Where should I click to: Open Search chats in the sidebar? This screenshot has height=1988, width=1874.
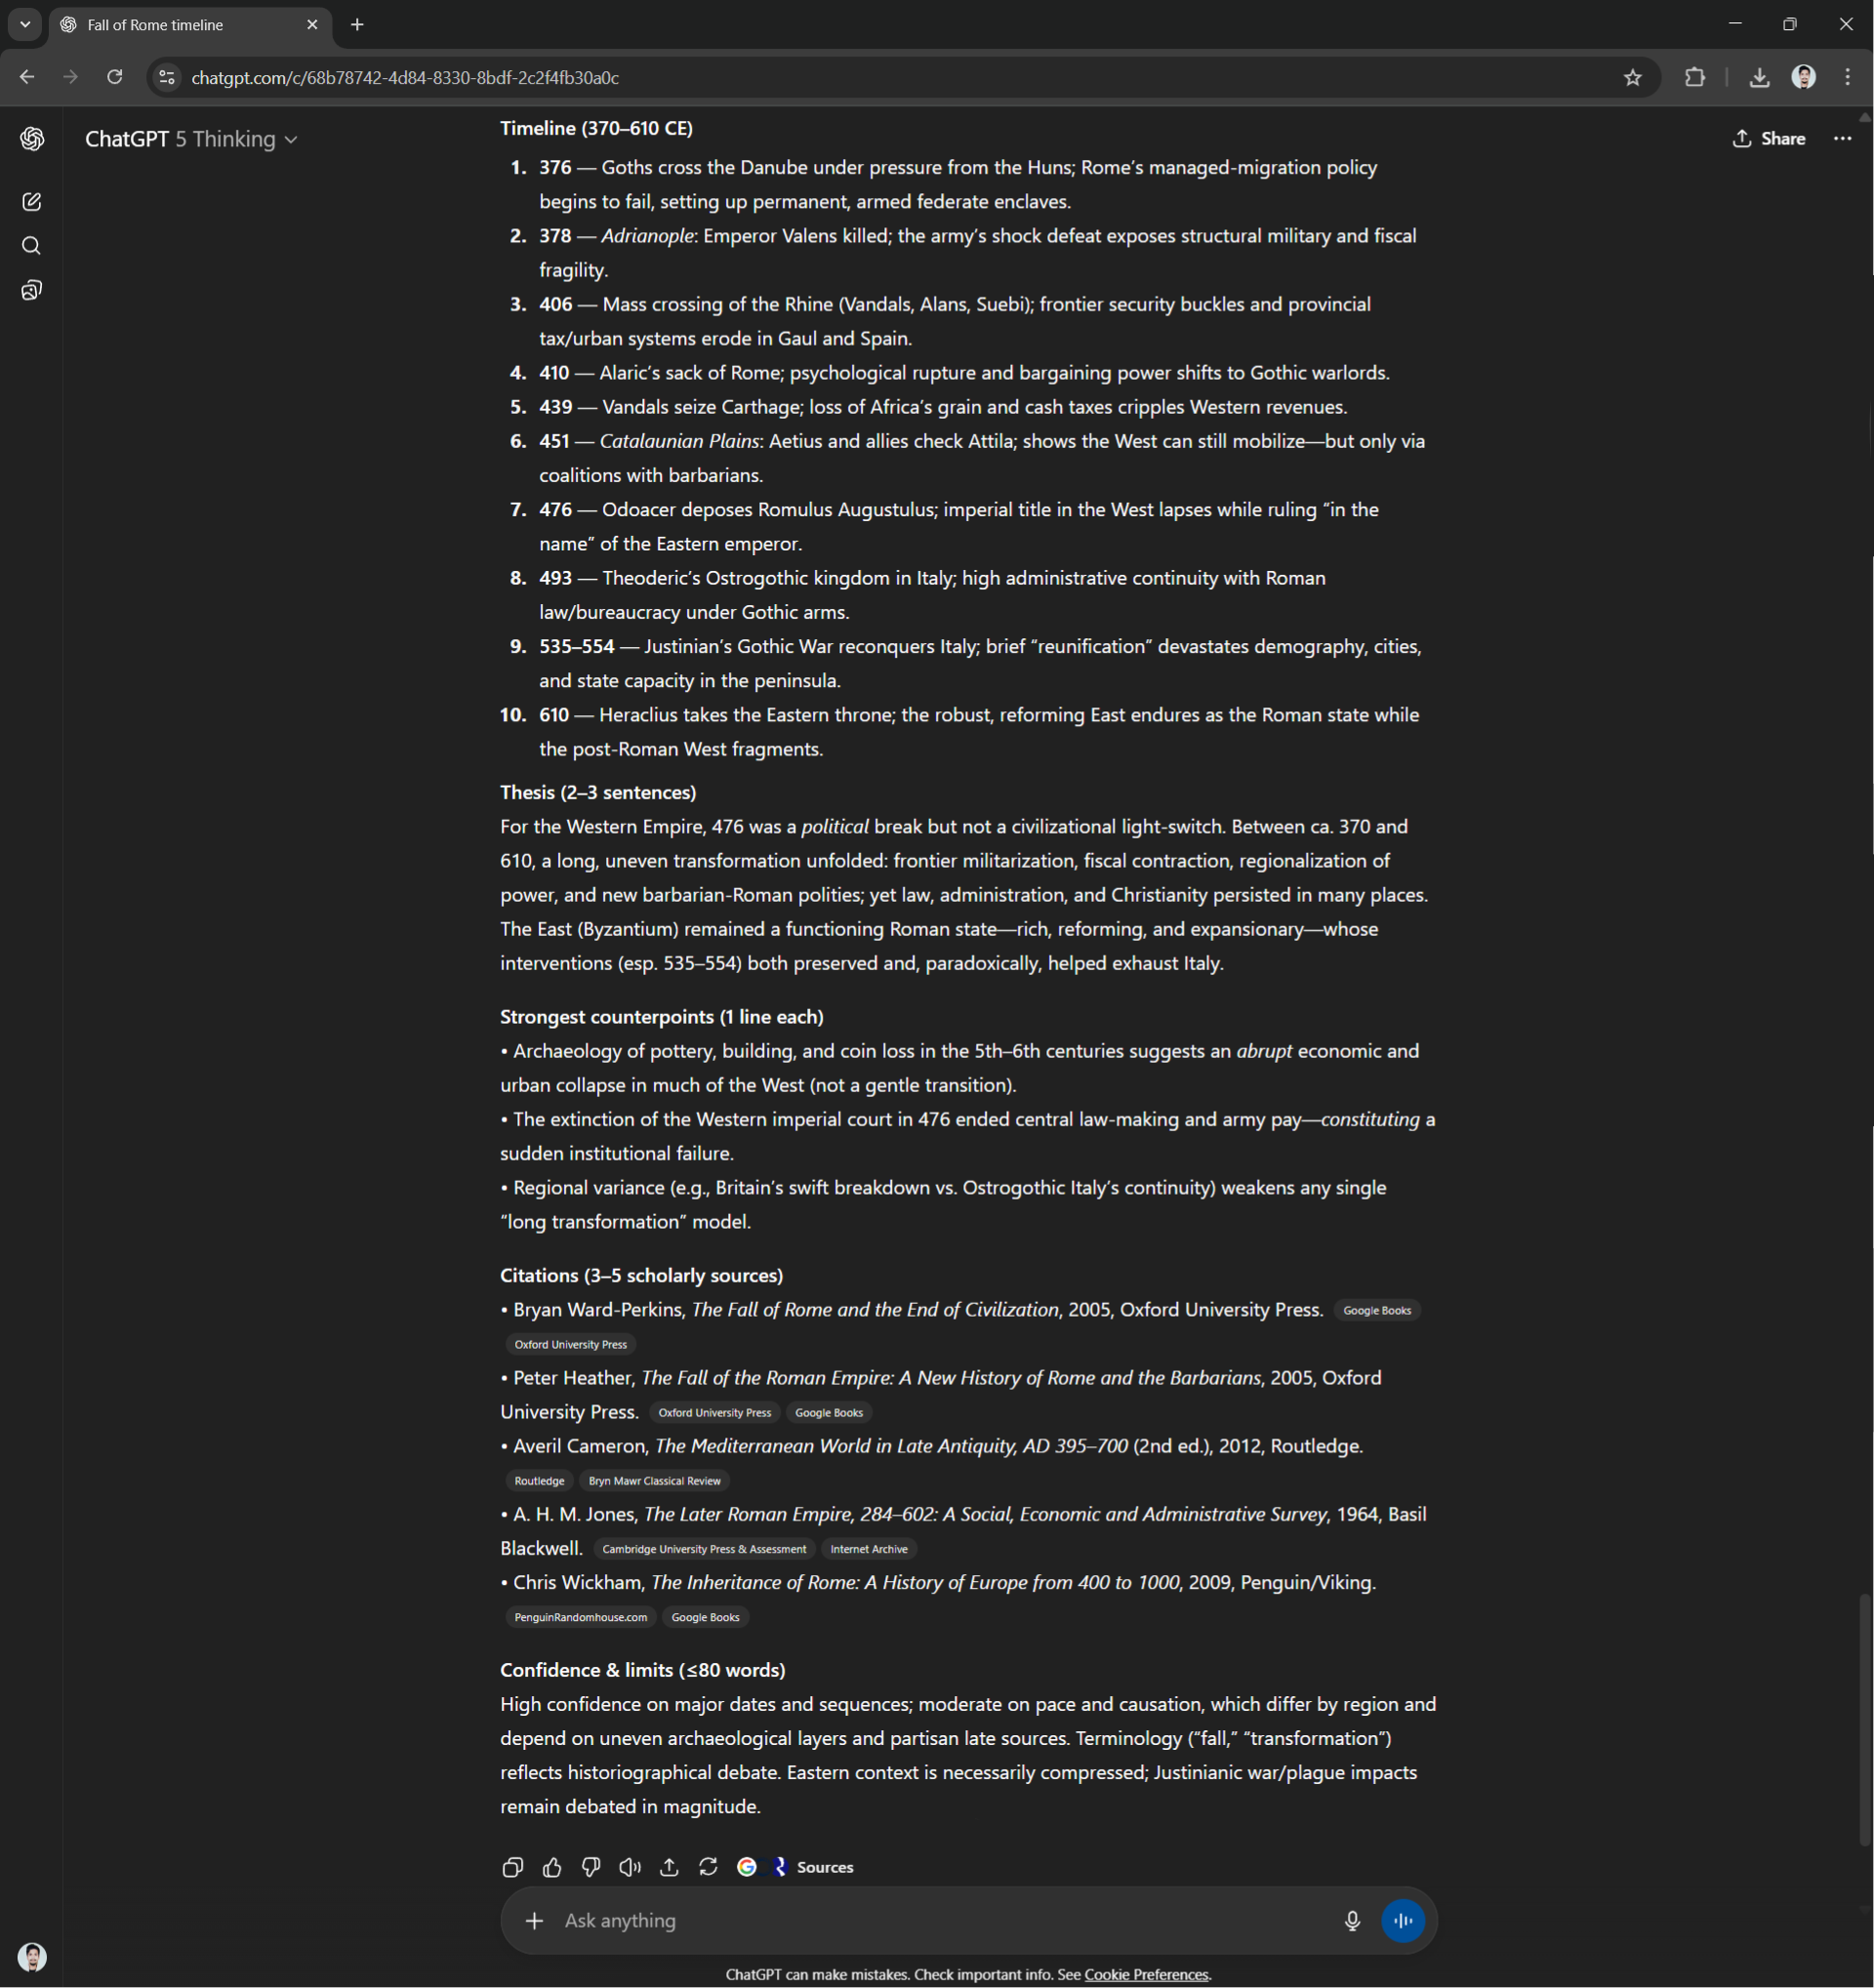pyautogui.click(x=32, y=246)
